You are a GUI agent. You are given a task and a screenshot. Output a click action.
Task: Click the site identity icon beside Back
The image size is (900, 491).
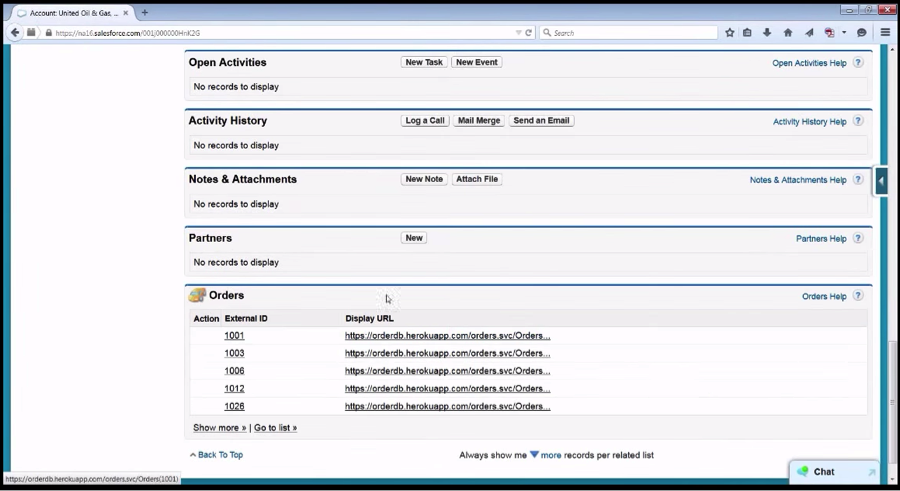click(x=32, y=33)
